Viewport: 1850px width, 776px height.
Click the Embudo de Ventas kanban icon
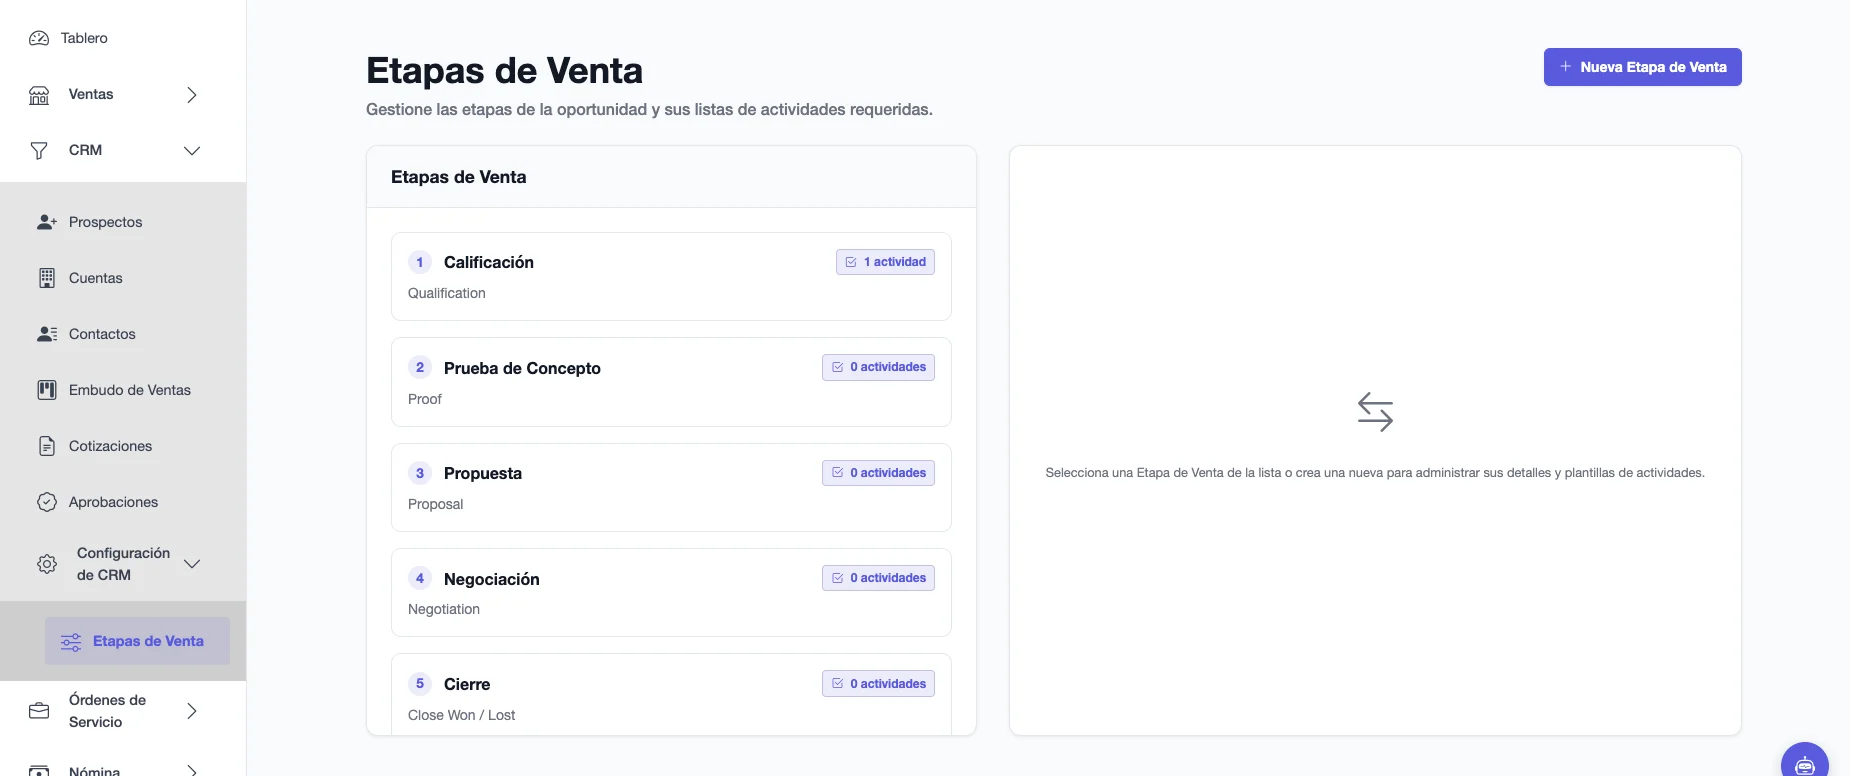[x=47, y=390]
